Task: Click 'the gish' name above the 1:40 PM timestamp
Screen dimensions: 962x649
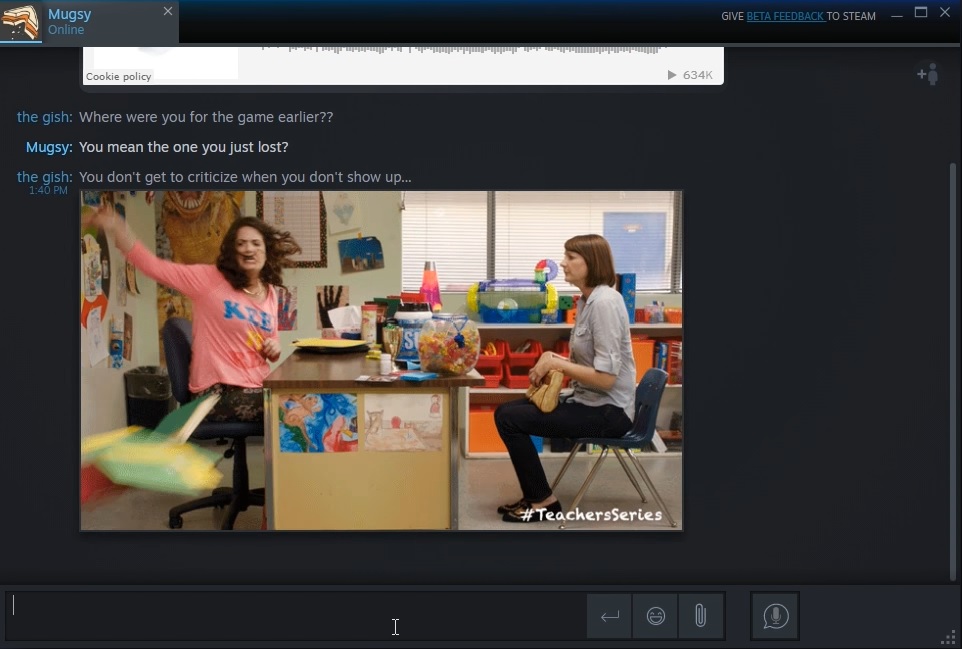Action: 44,177
